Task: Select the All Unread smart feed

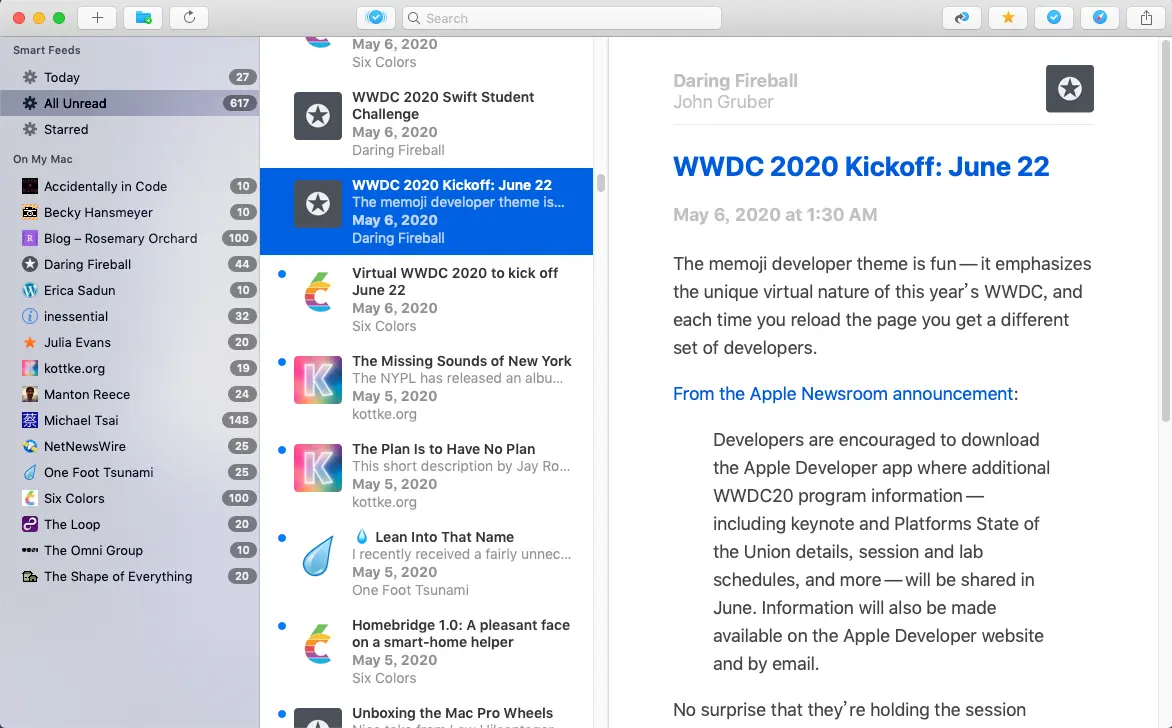Action: point(130,103)
